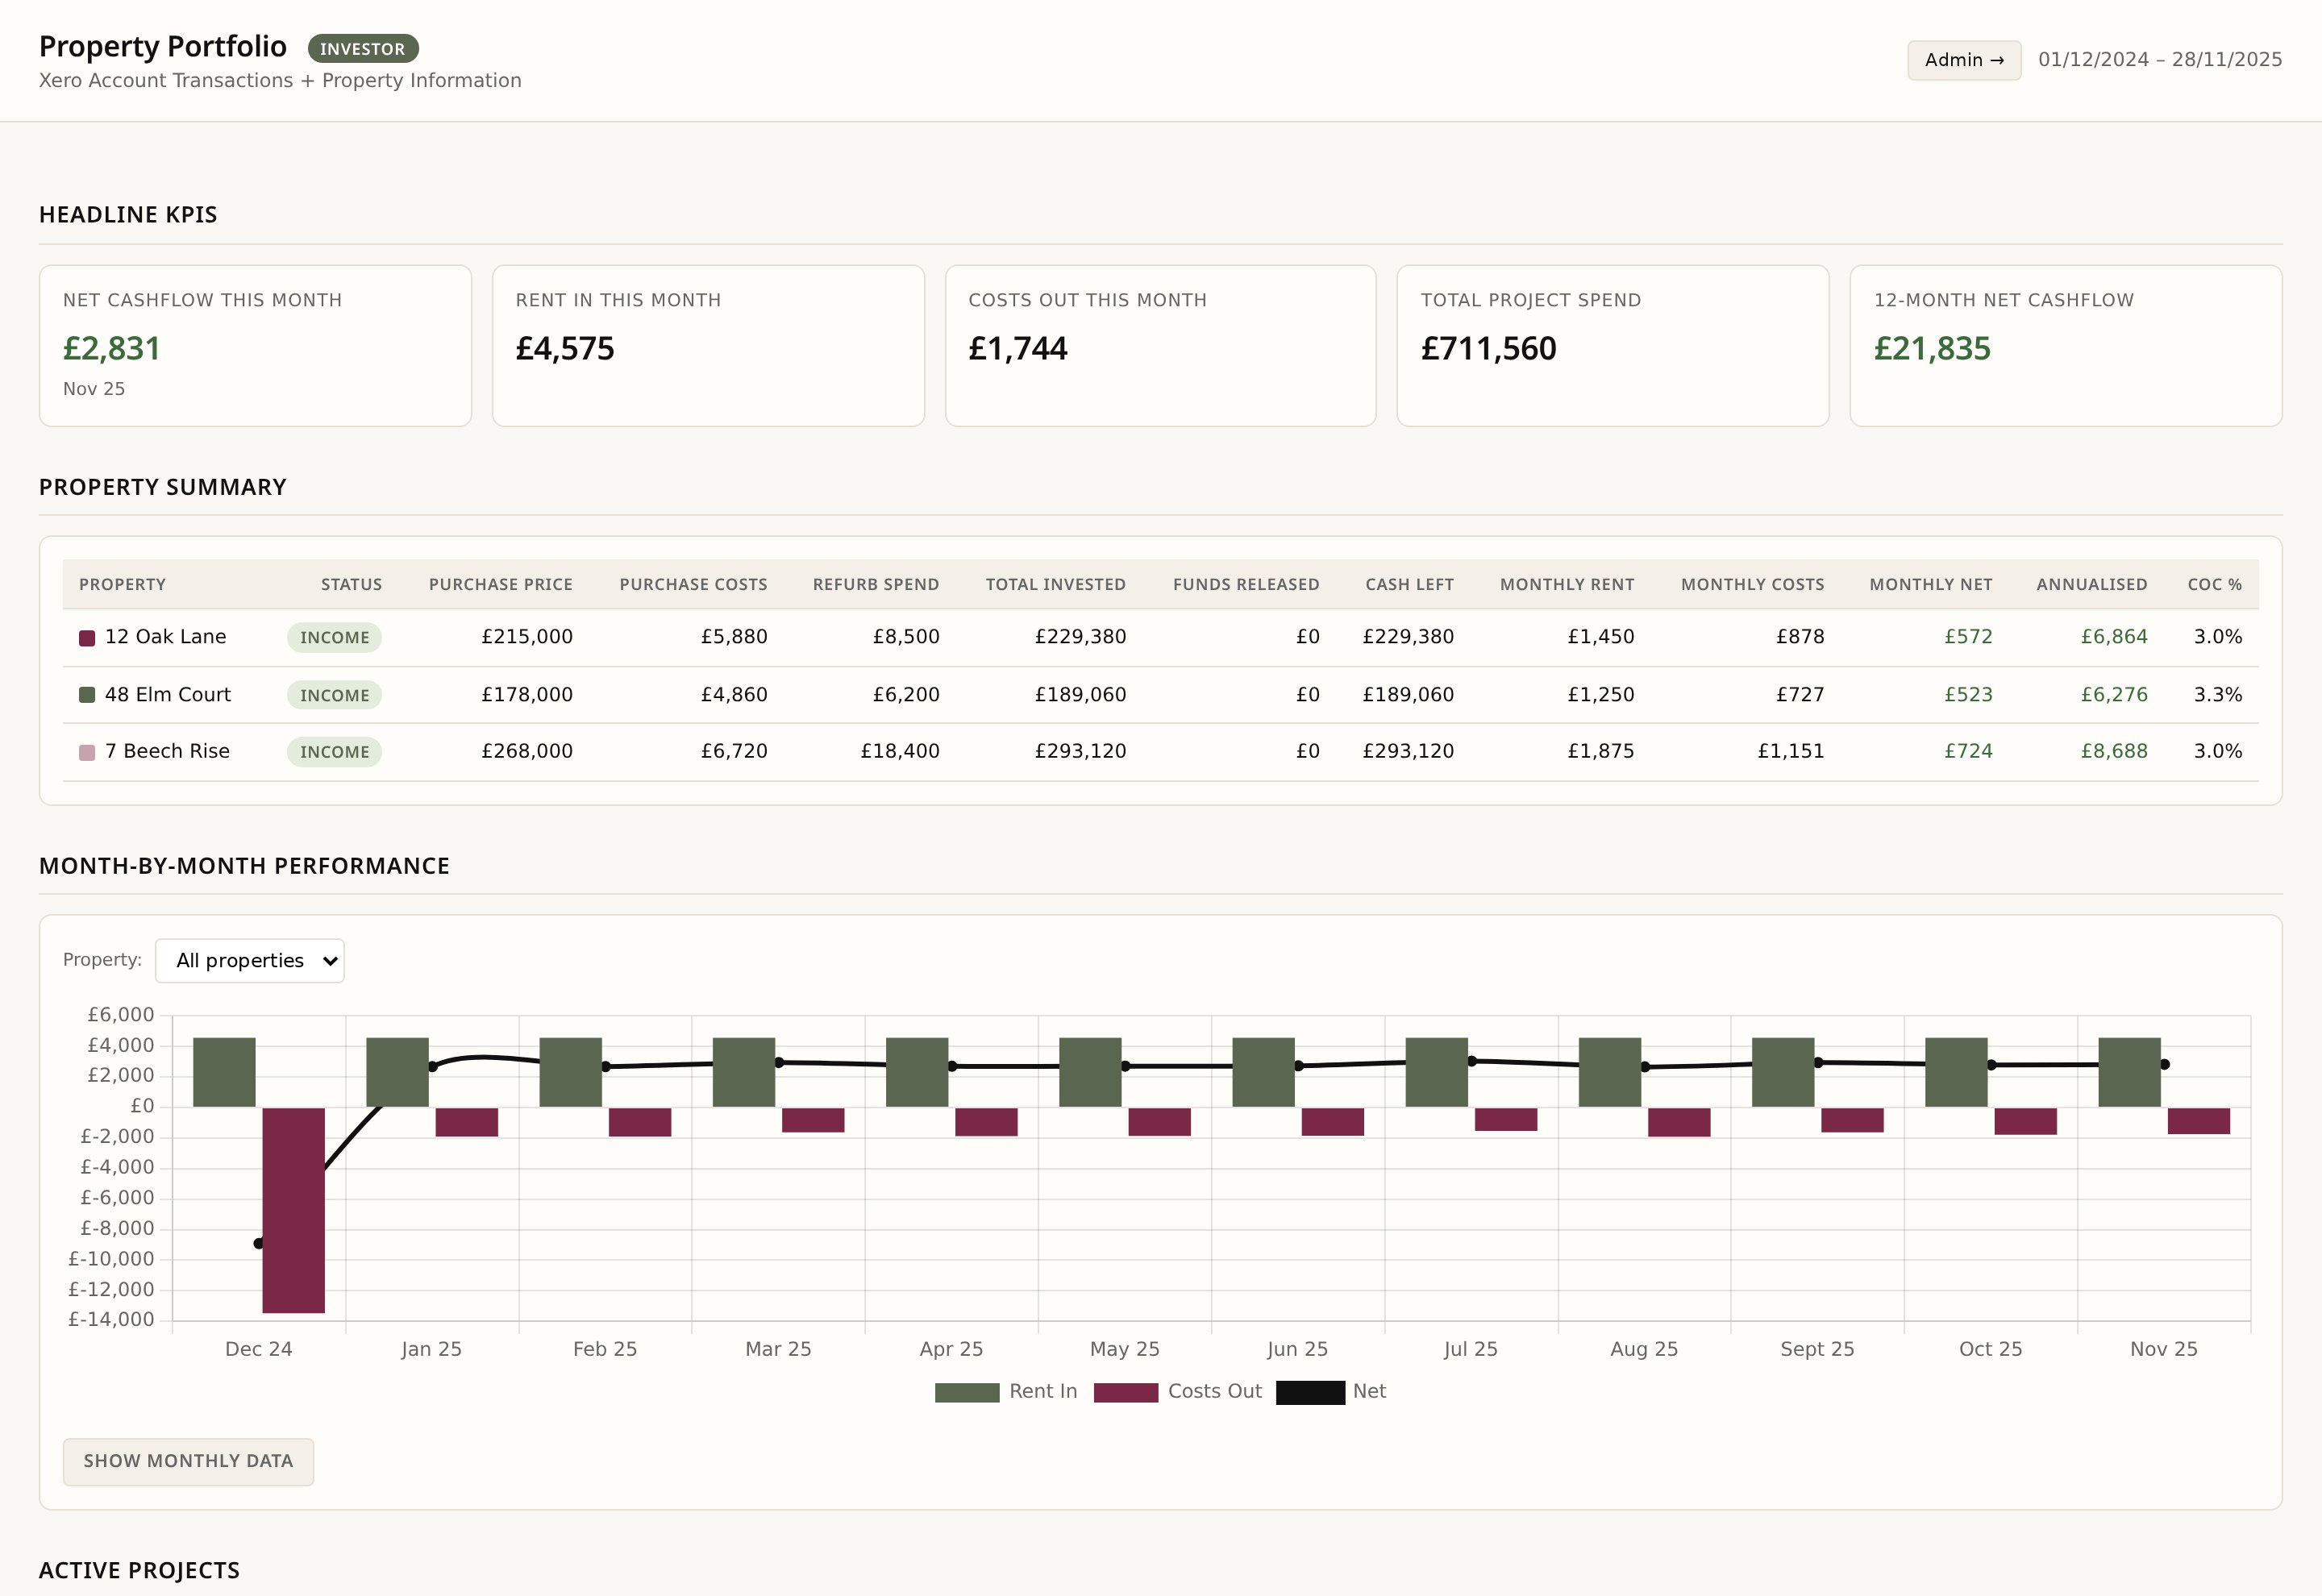Click the Jul 25 x-axis label
This screenshot has height=1596, width=2322.
1470,1349
